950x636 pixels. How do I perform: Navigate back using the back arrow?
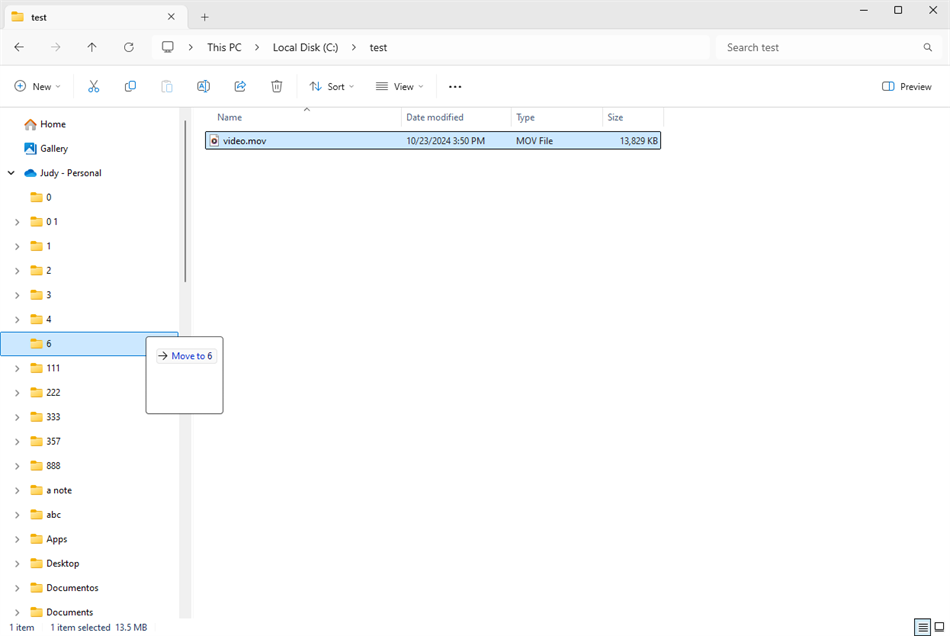(19, 47)
